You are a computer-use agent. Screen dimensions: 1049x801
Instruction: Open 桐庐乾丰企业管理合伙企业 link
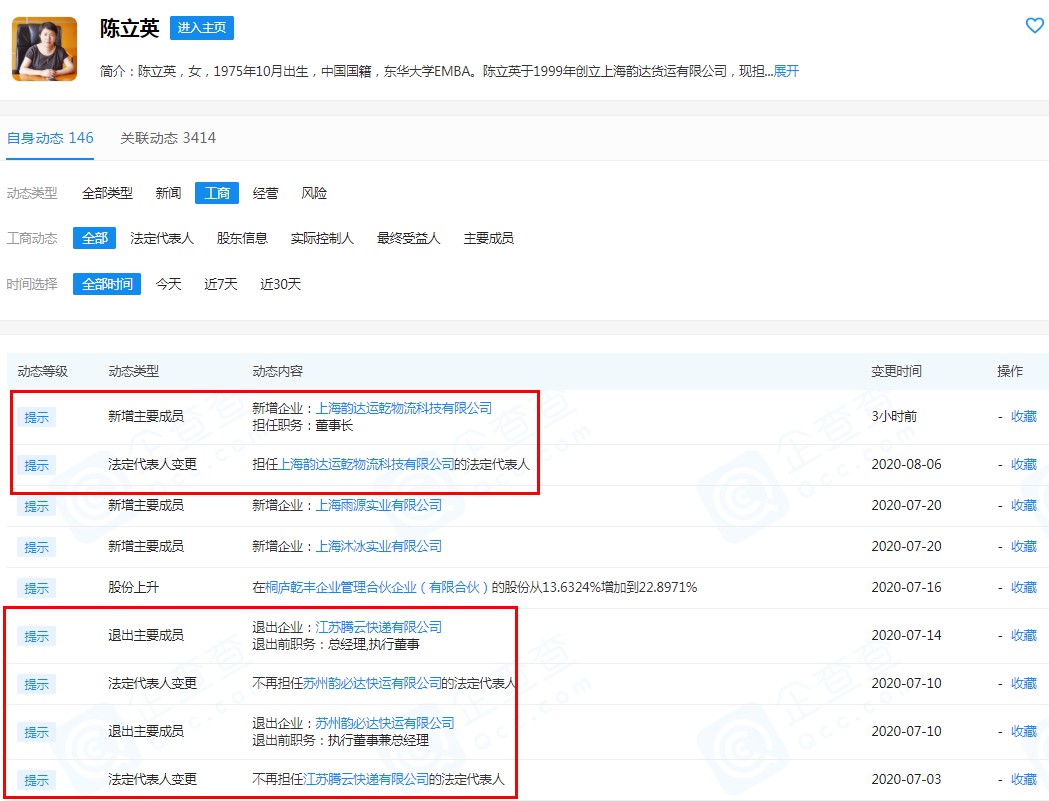tap(377, 588)
